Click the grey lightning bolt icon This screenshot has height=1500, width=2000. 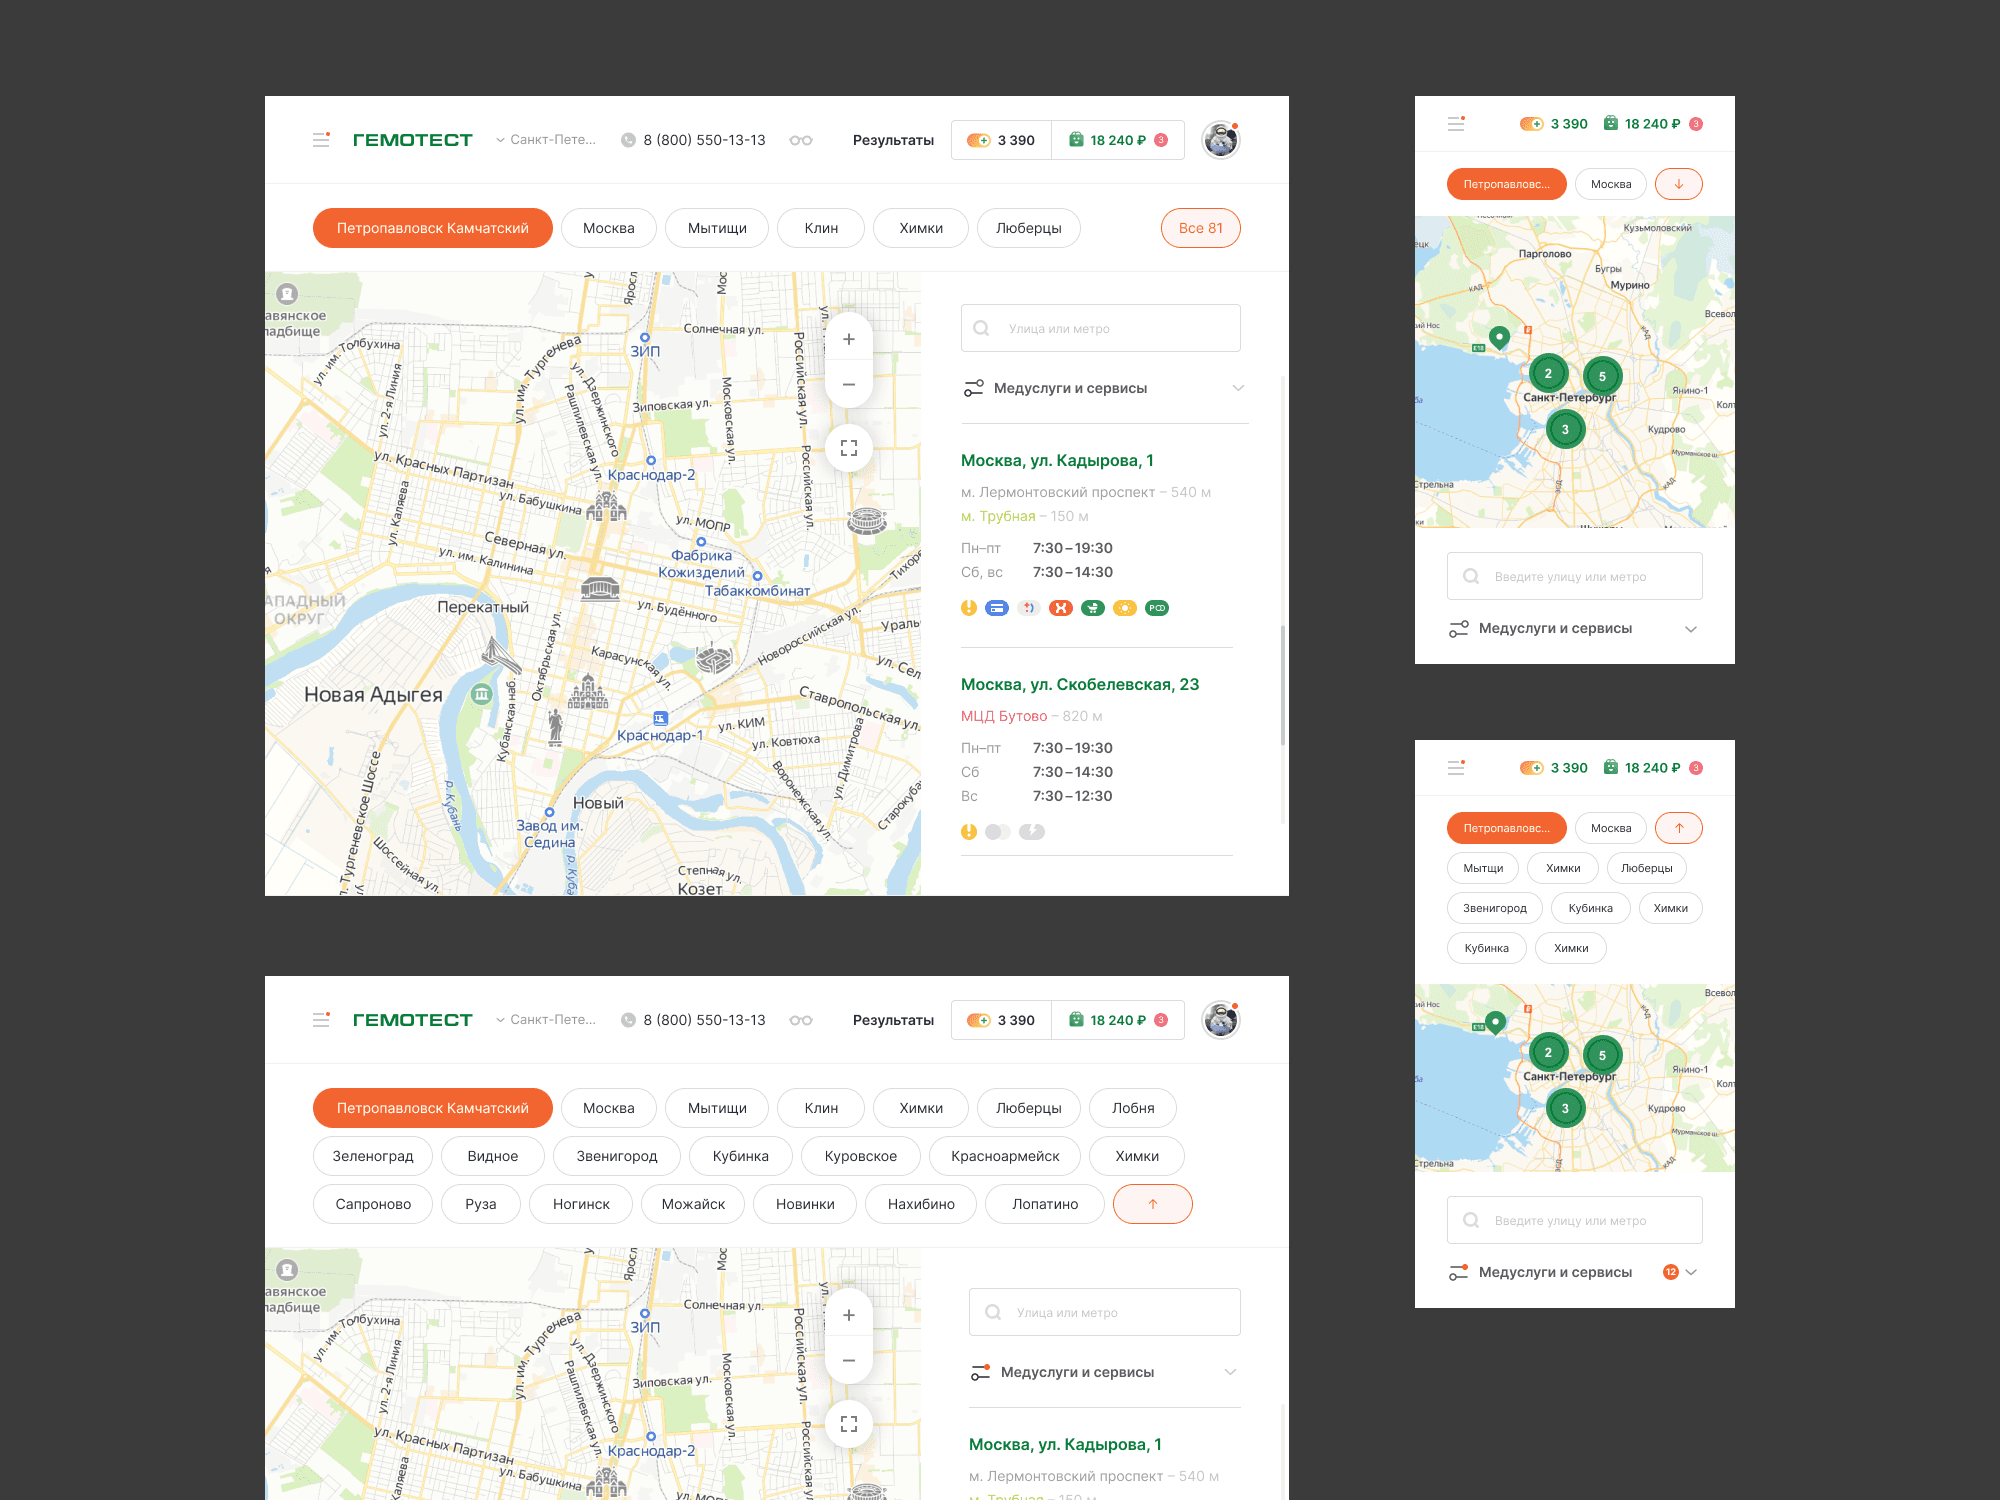coord(1031,832)
